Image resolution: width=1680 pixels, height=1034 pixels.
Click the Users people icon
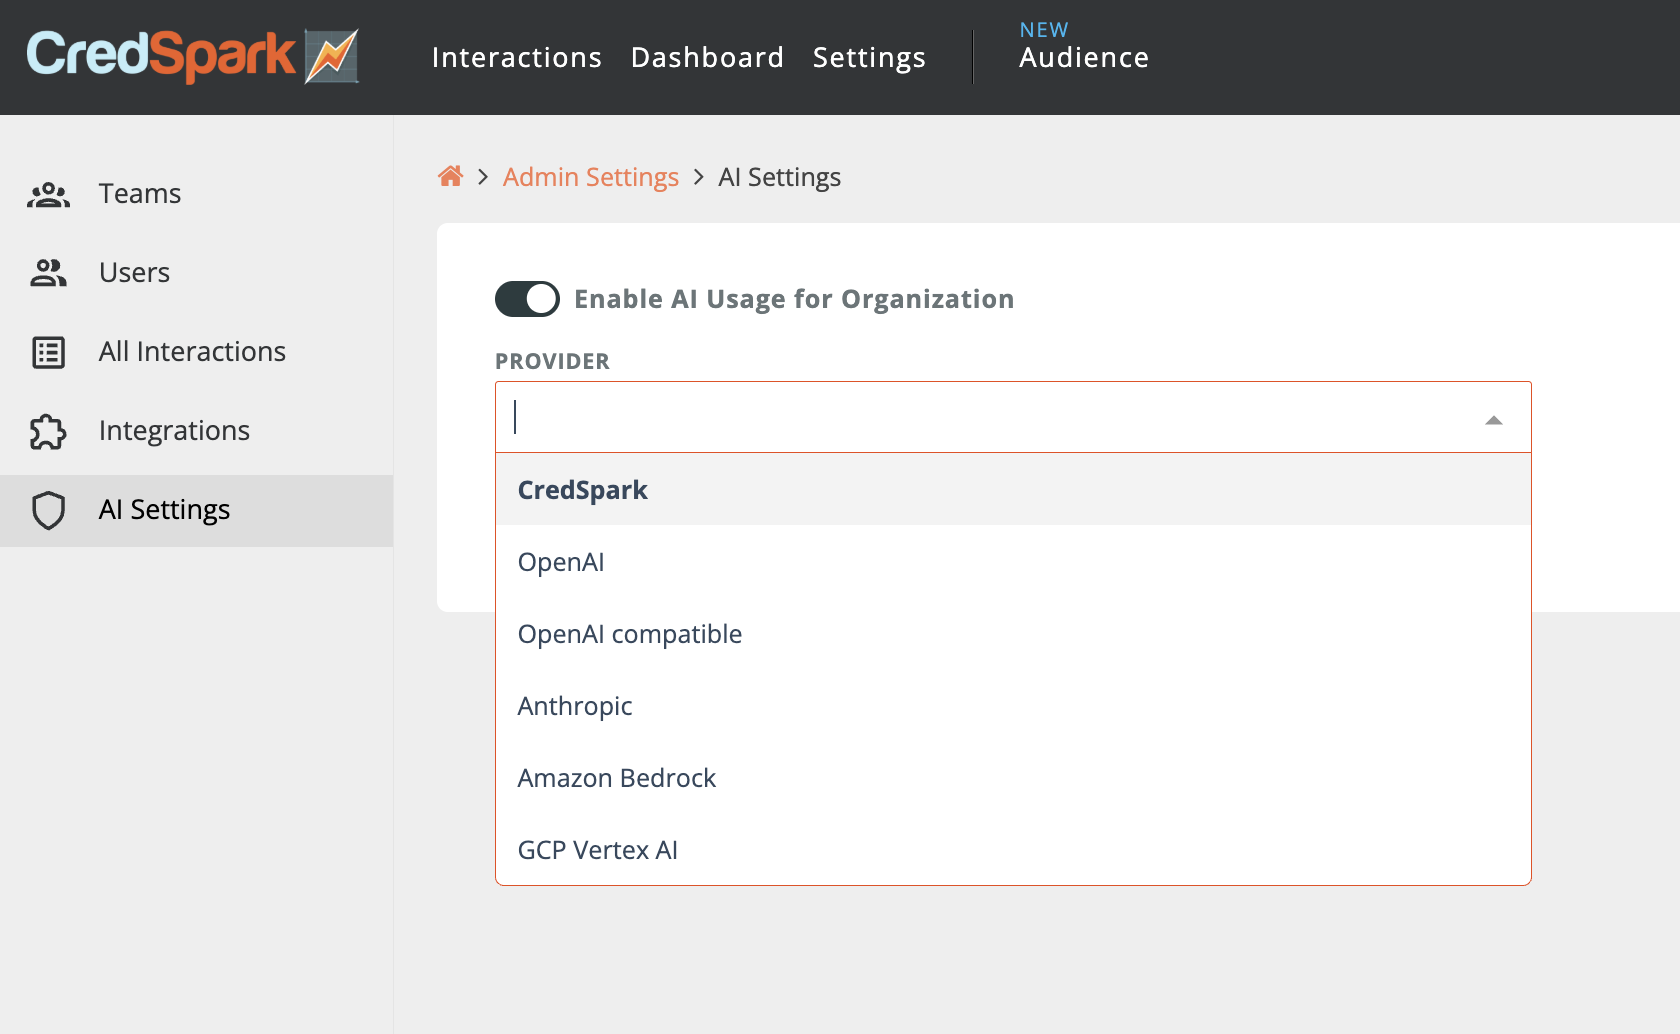(48, 273)
